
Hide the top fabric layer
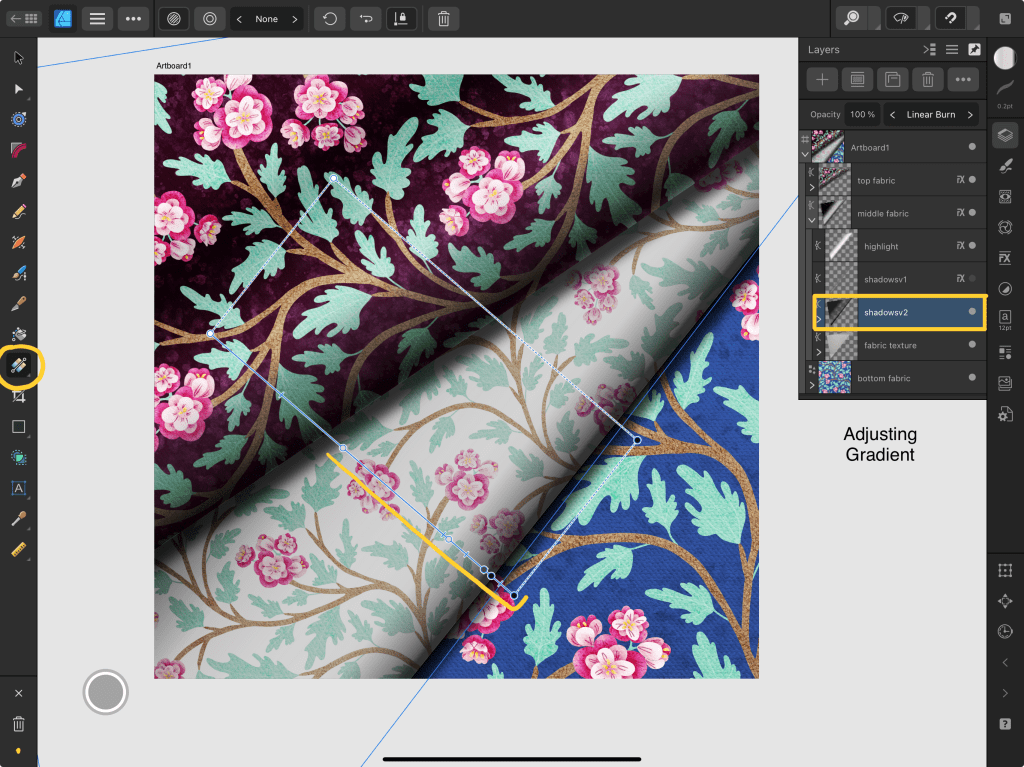tap(972, 180)
